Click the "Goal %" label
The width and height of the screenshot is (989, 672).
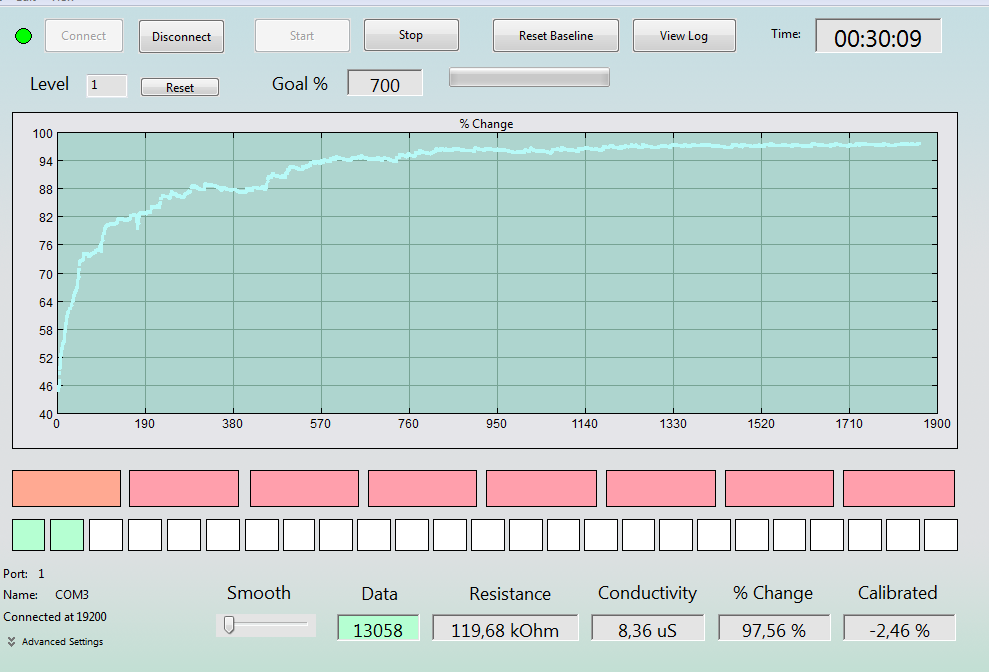point(300,84)
